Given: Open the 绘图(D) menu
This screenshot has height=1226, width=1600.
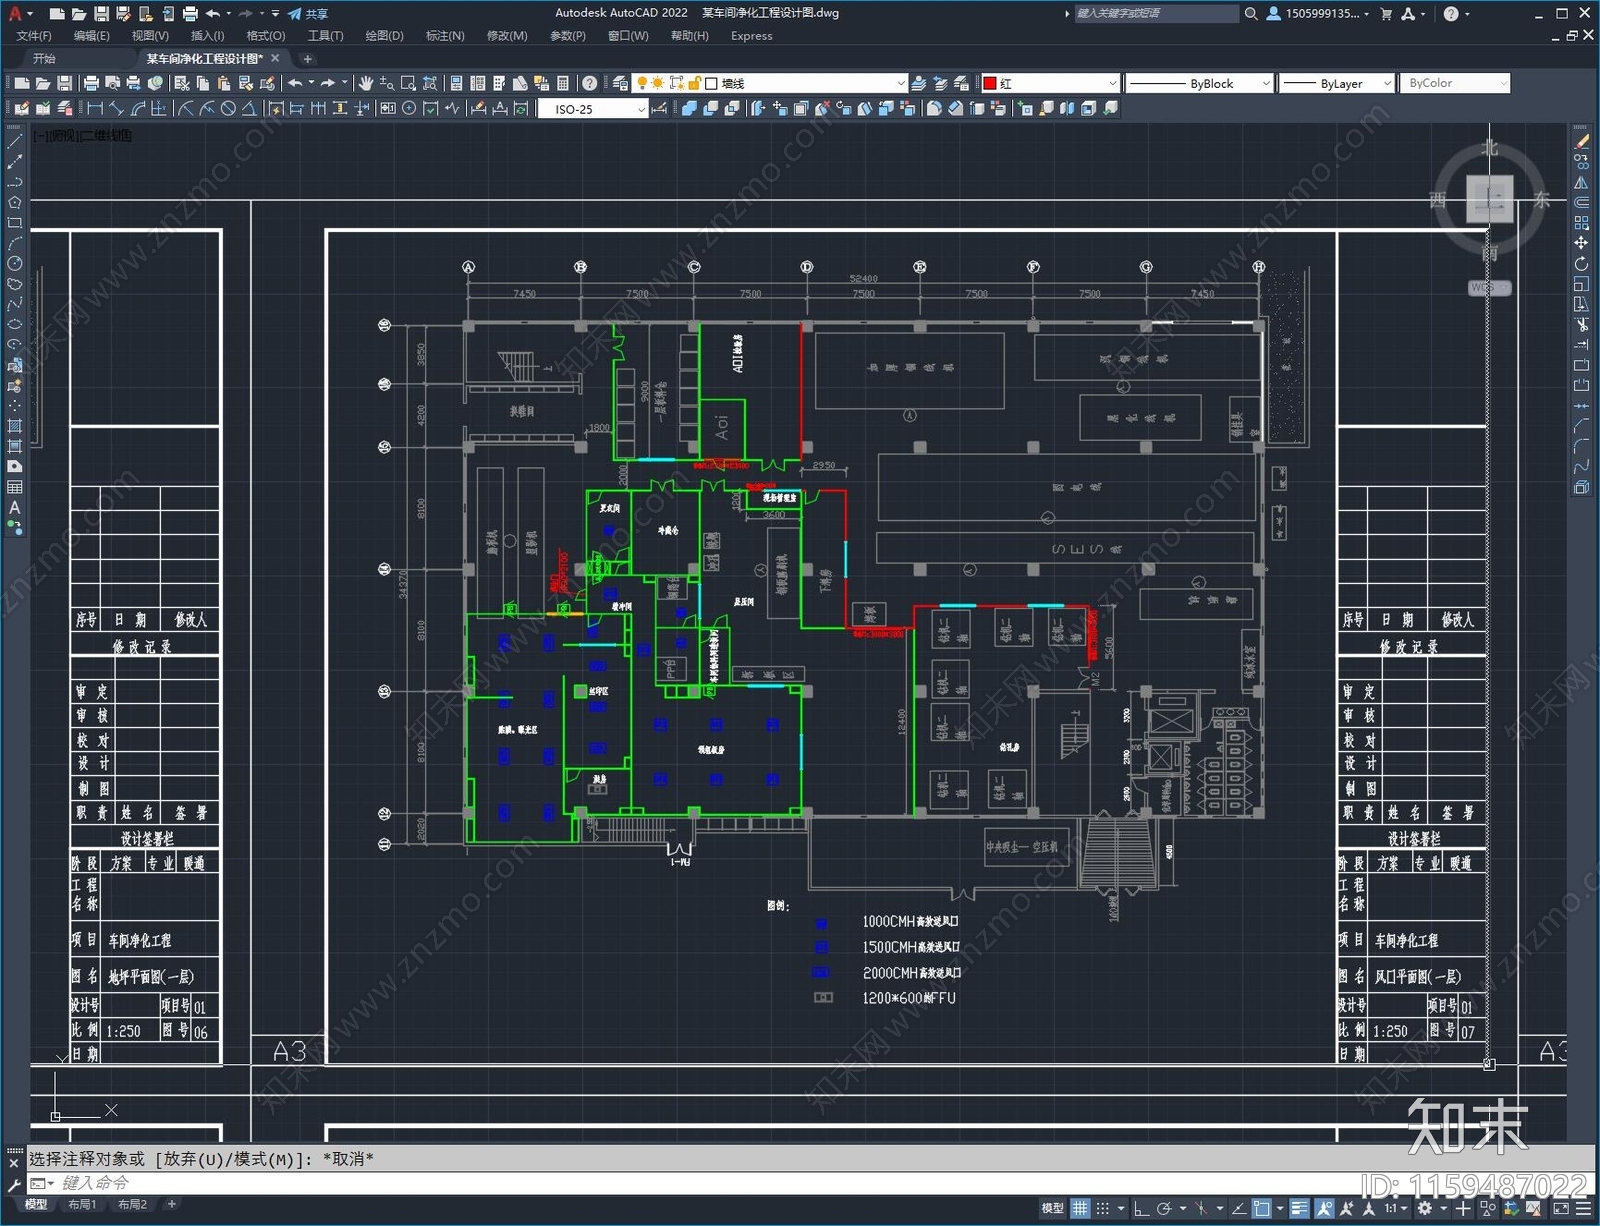Looking at the screenshot, I should pos(384,36).
